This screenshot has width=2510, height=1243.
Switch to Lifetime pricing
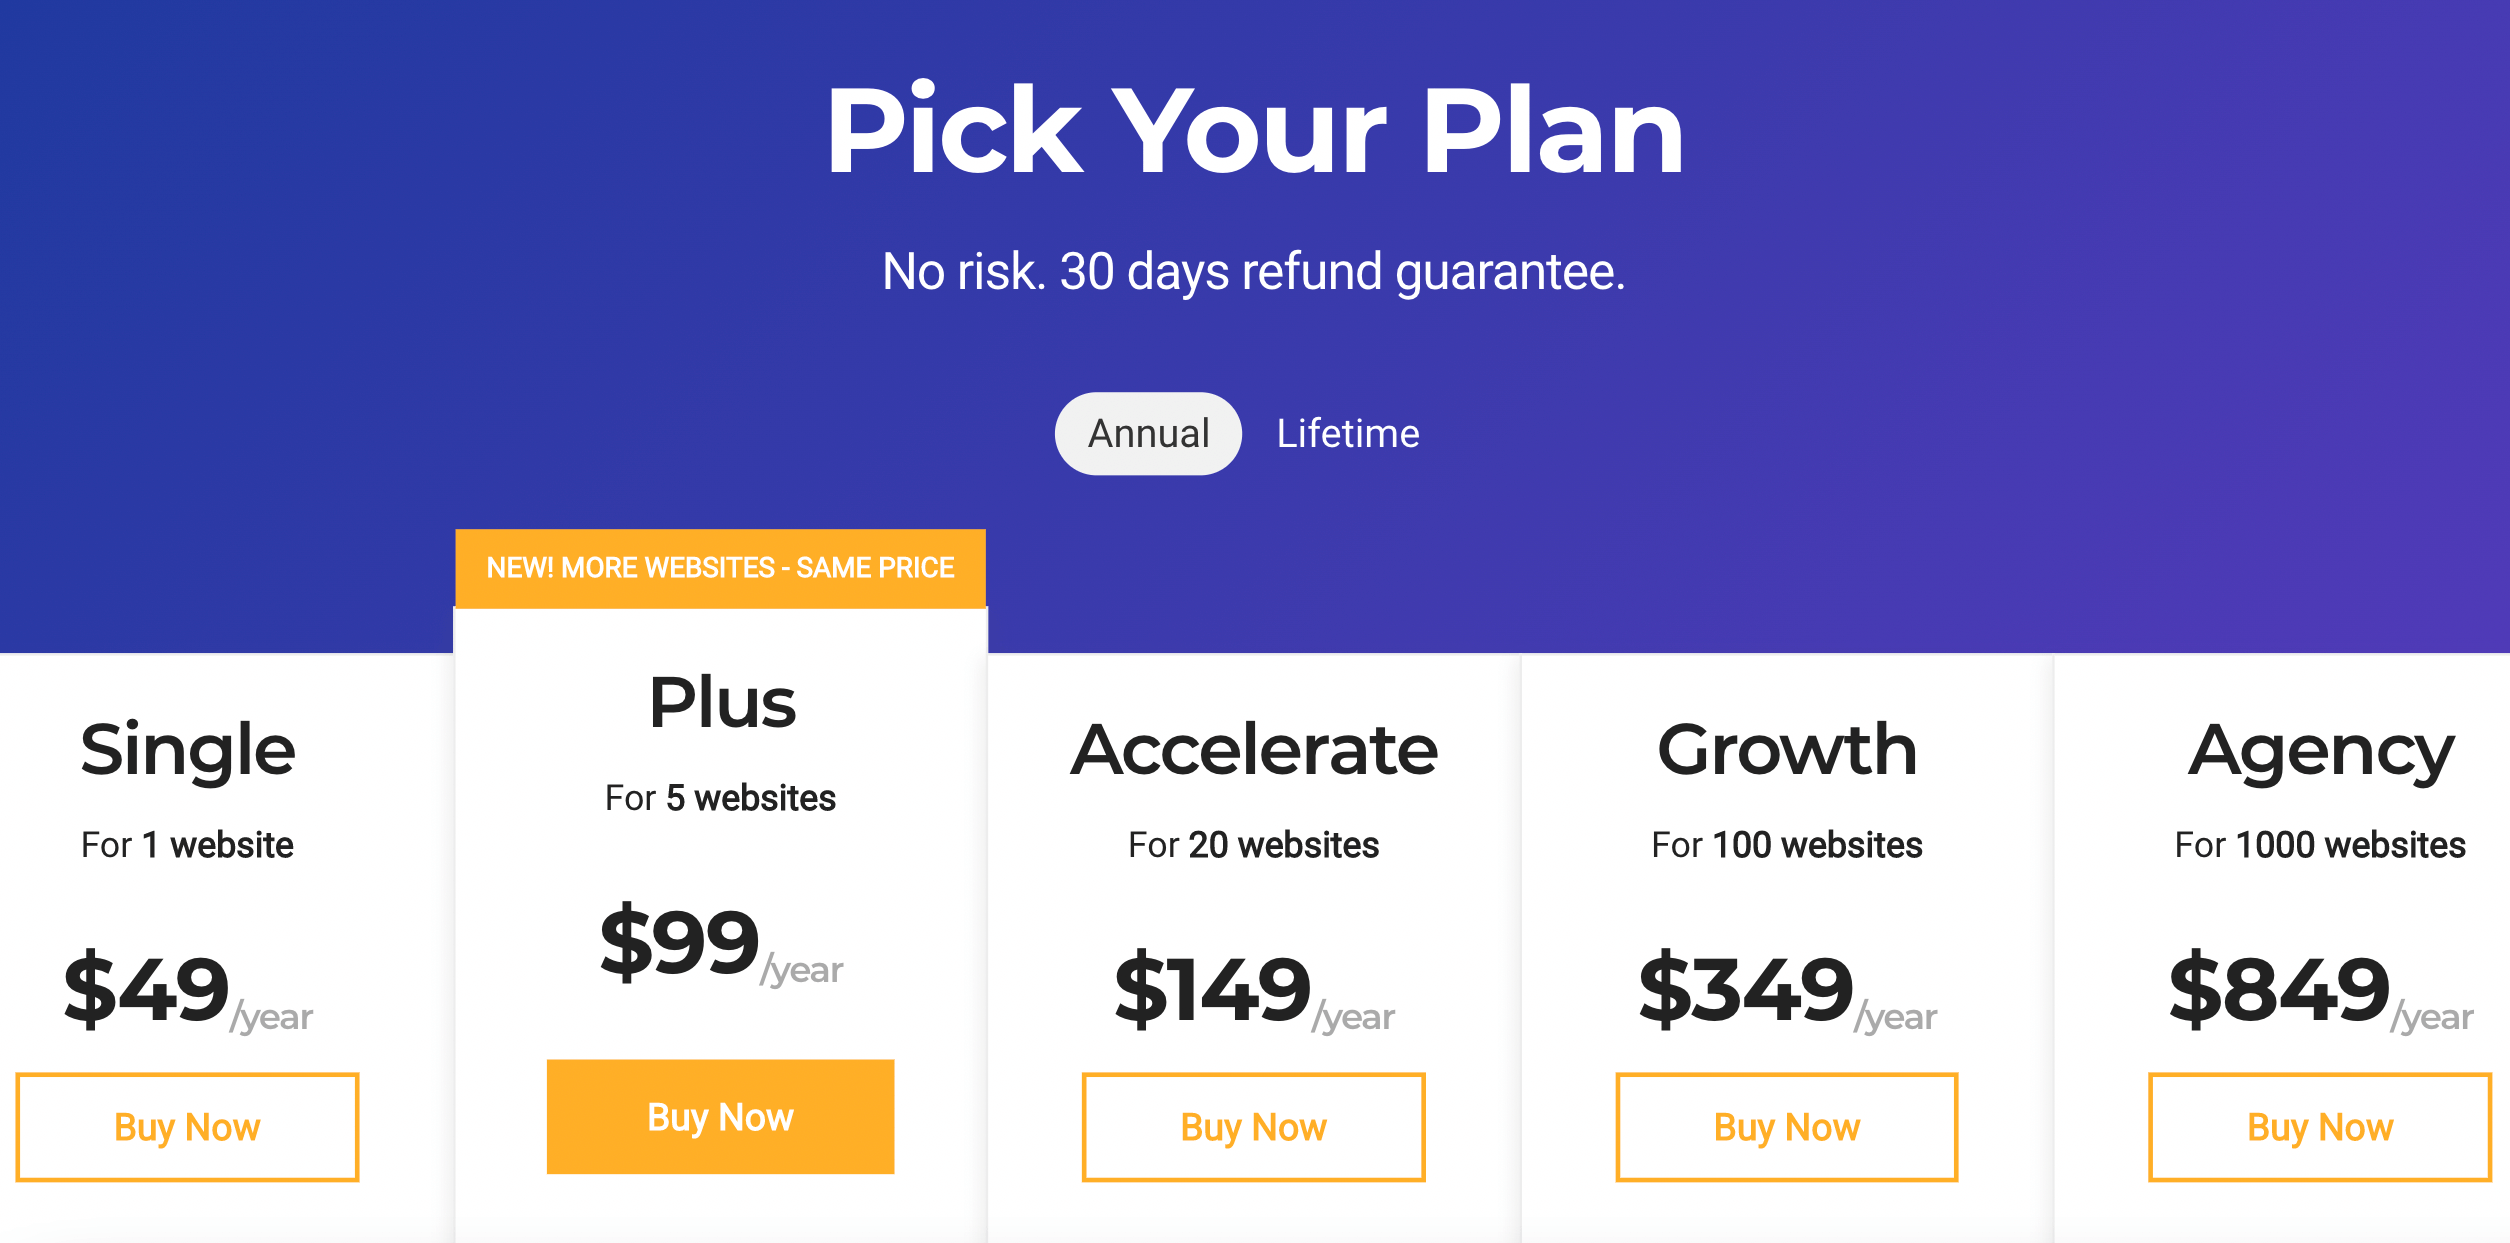click(x=1347, y=434)
